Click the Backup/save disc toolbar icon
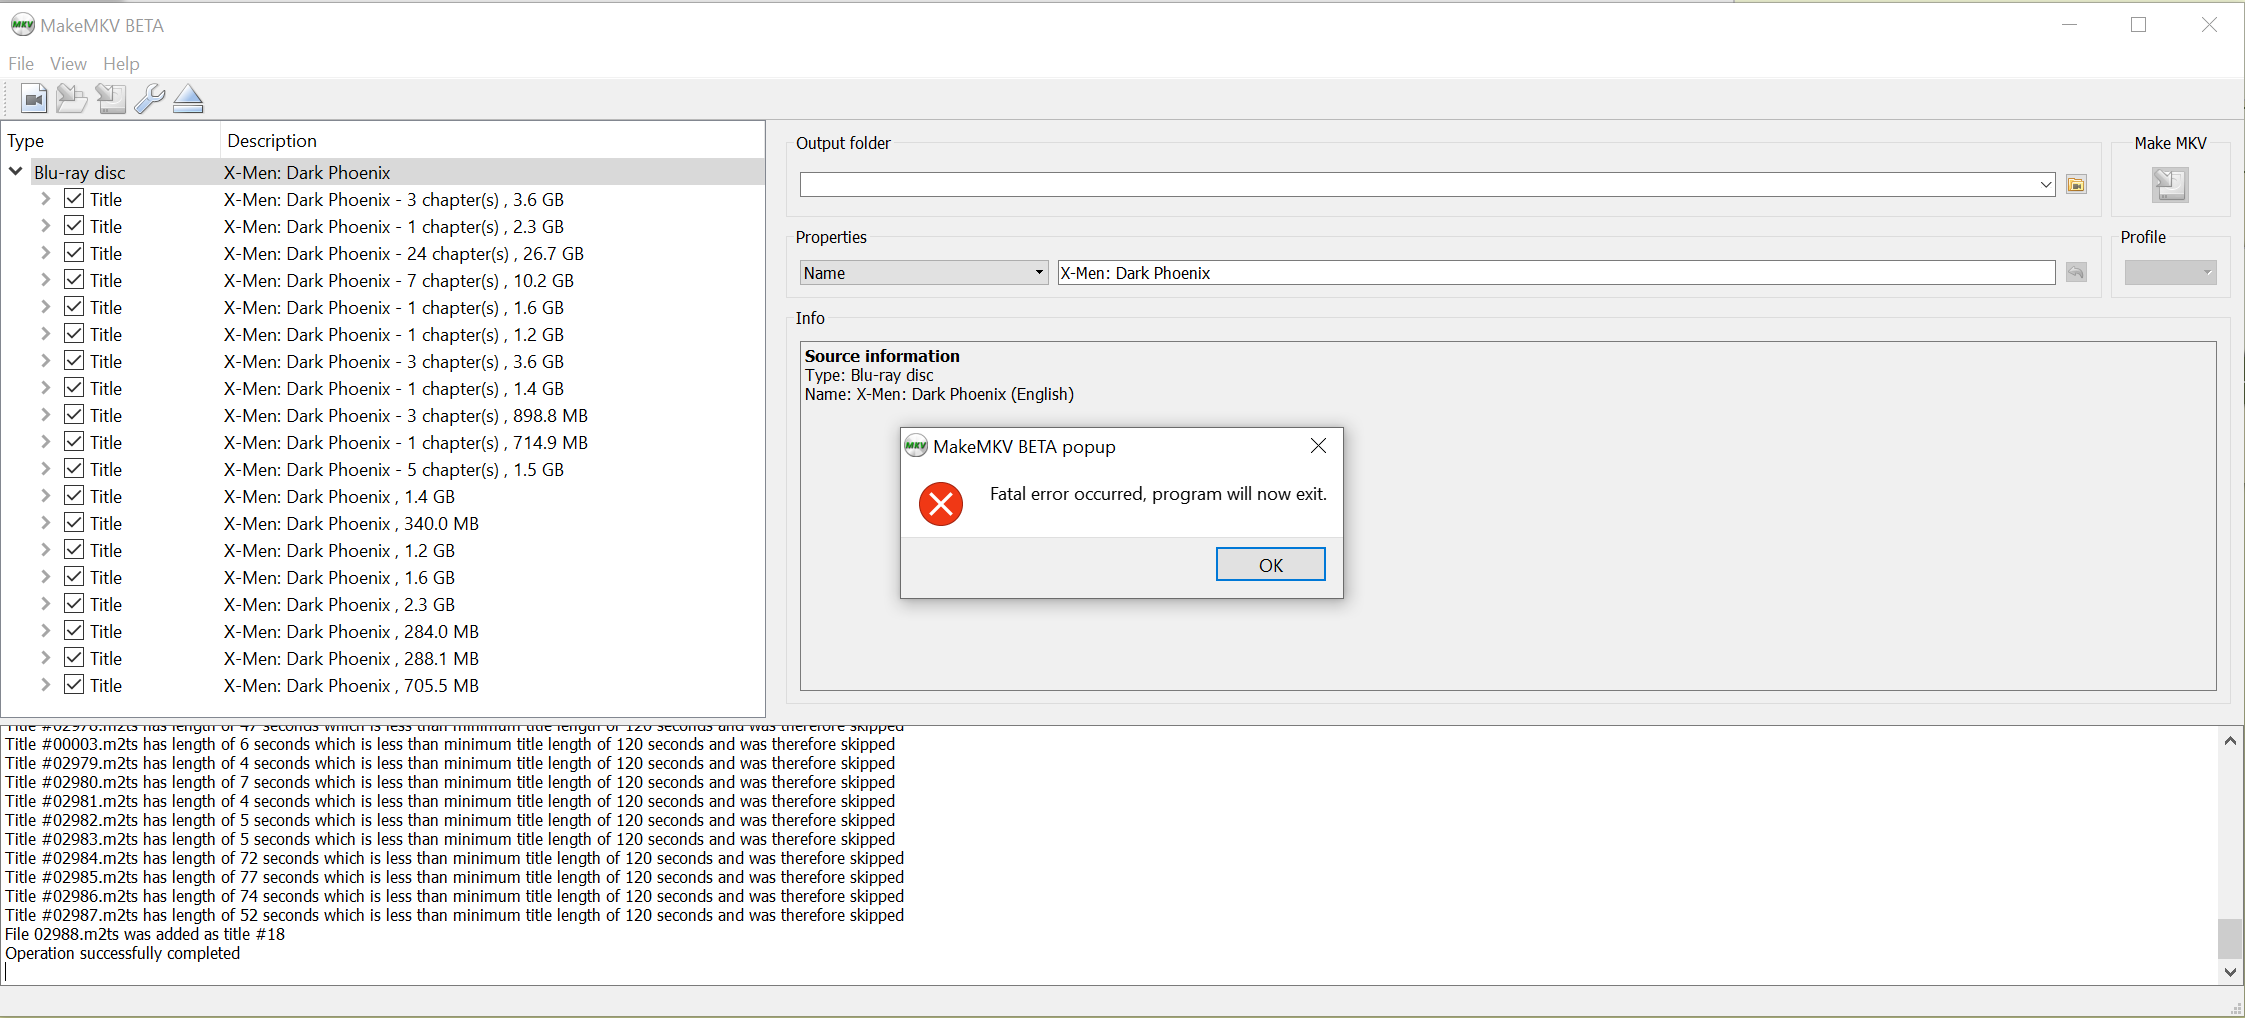The image size is (2245, 1018). coord(110,99)
